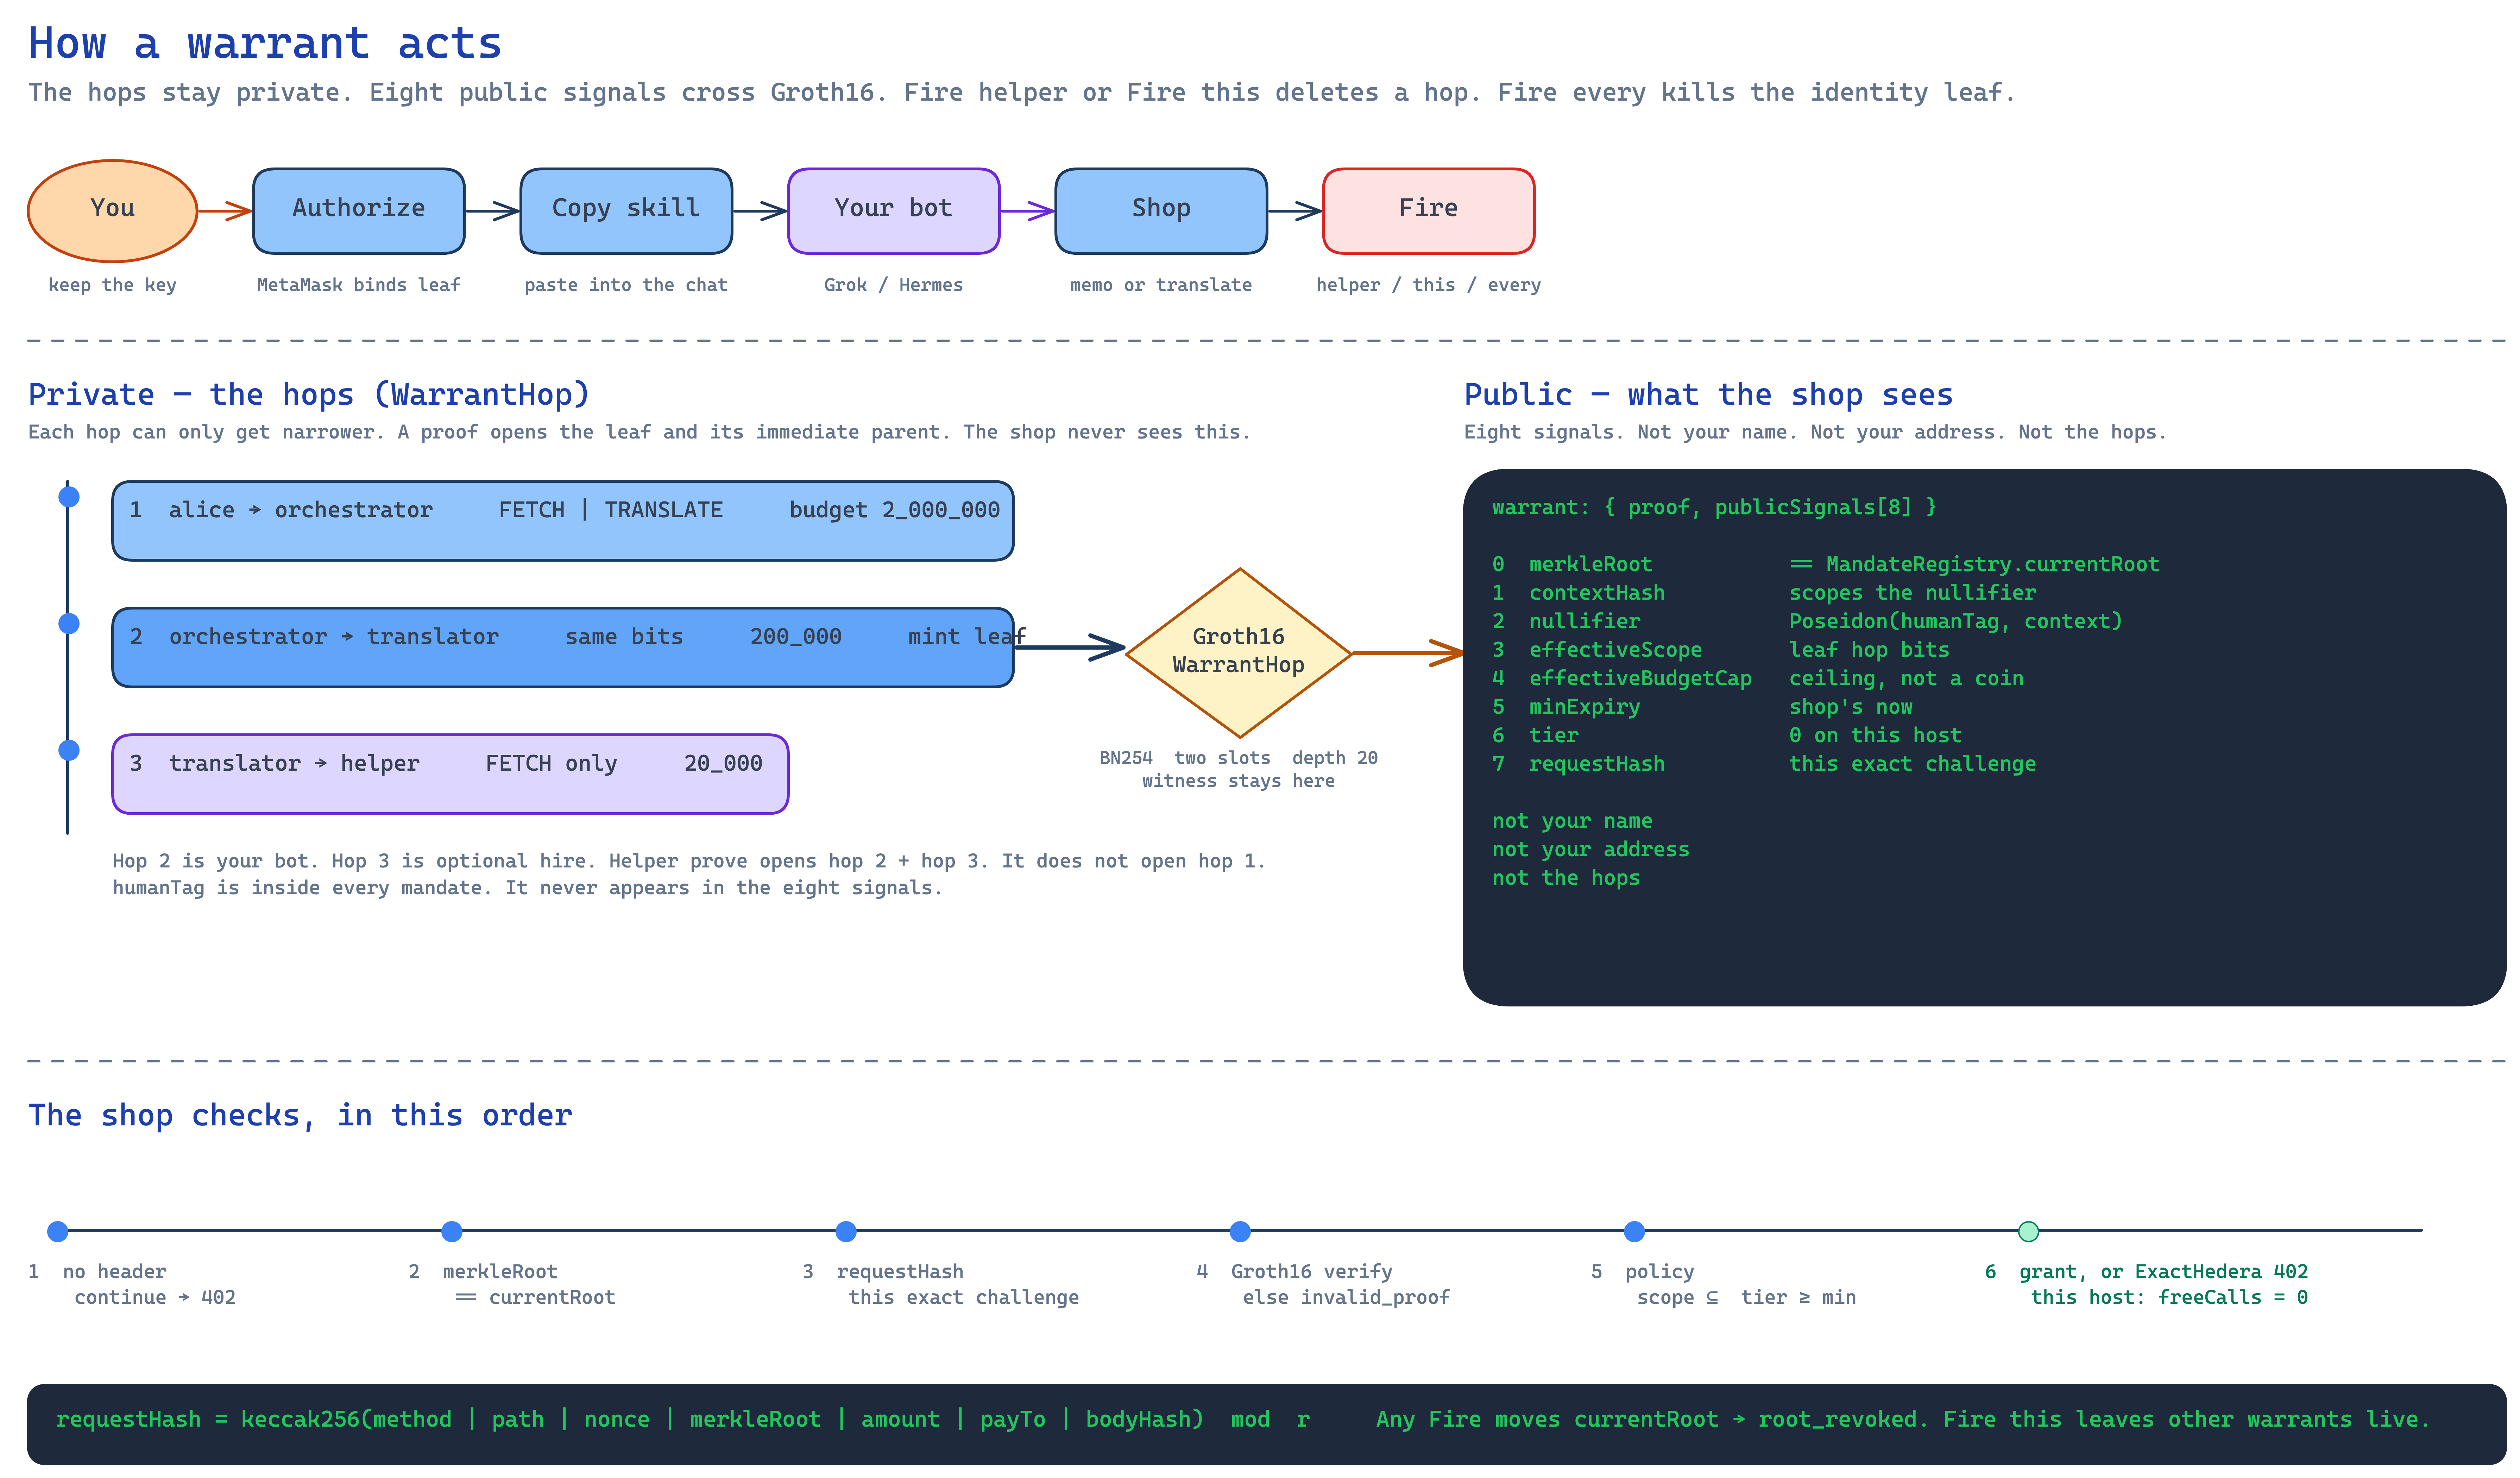Click signal row "0 merkleRoot"
This screenshot has height=1478, width=2520.
[1826, 564]
